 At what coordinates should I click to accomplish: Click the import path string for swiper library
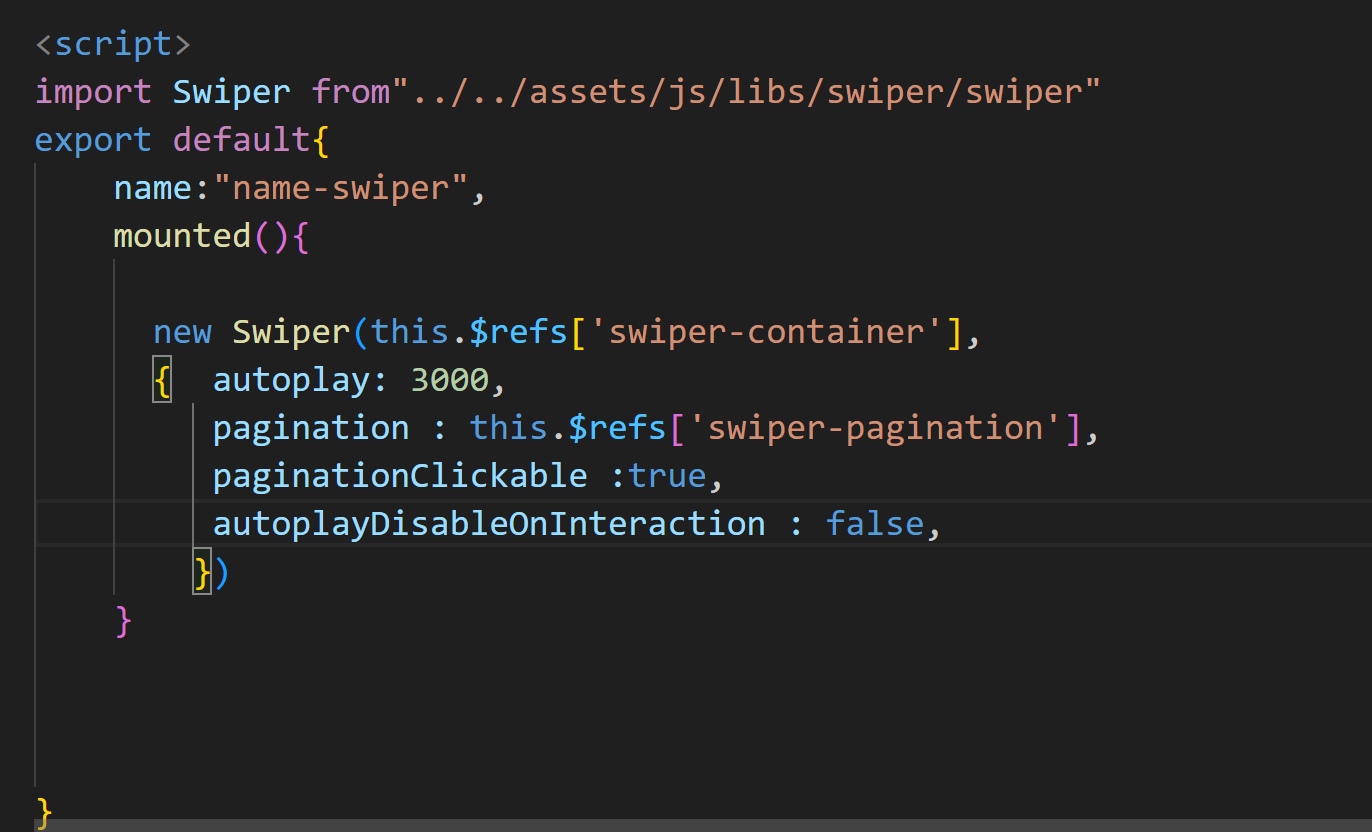(x=745, y=91)
